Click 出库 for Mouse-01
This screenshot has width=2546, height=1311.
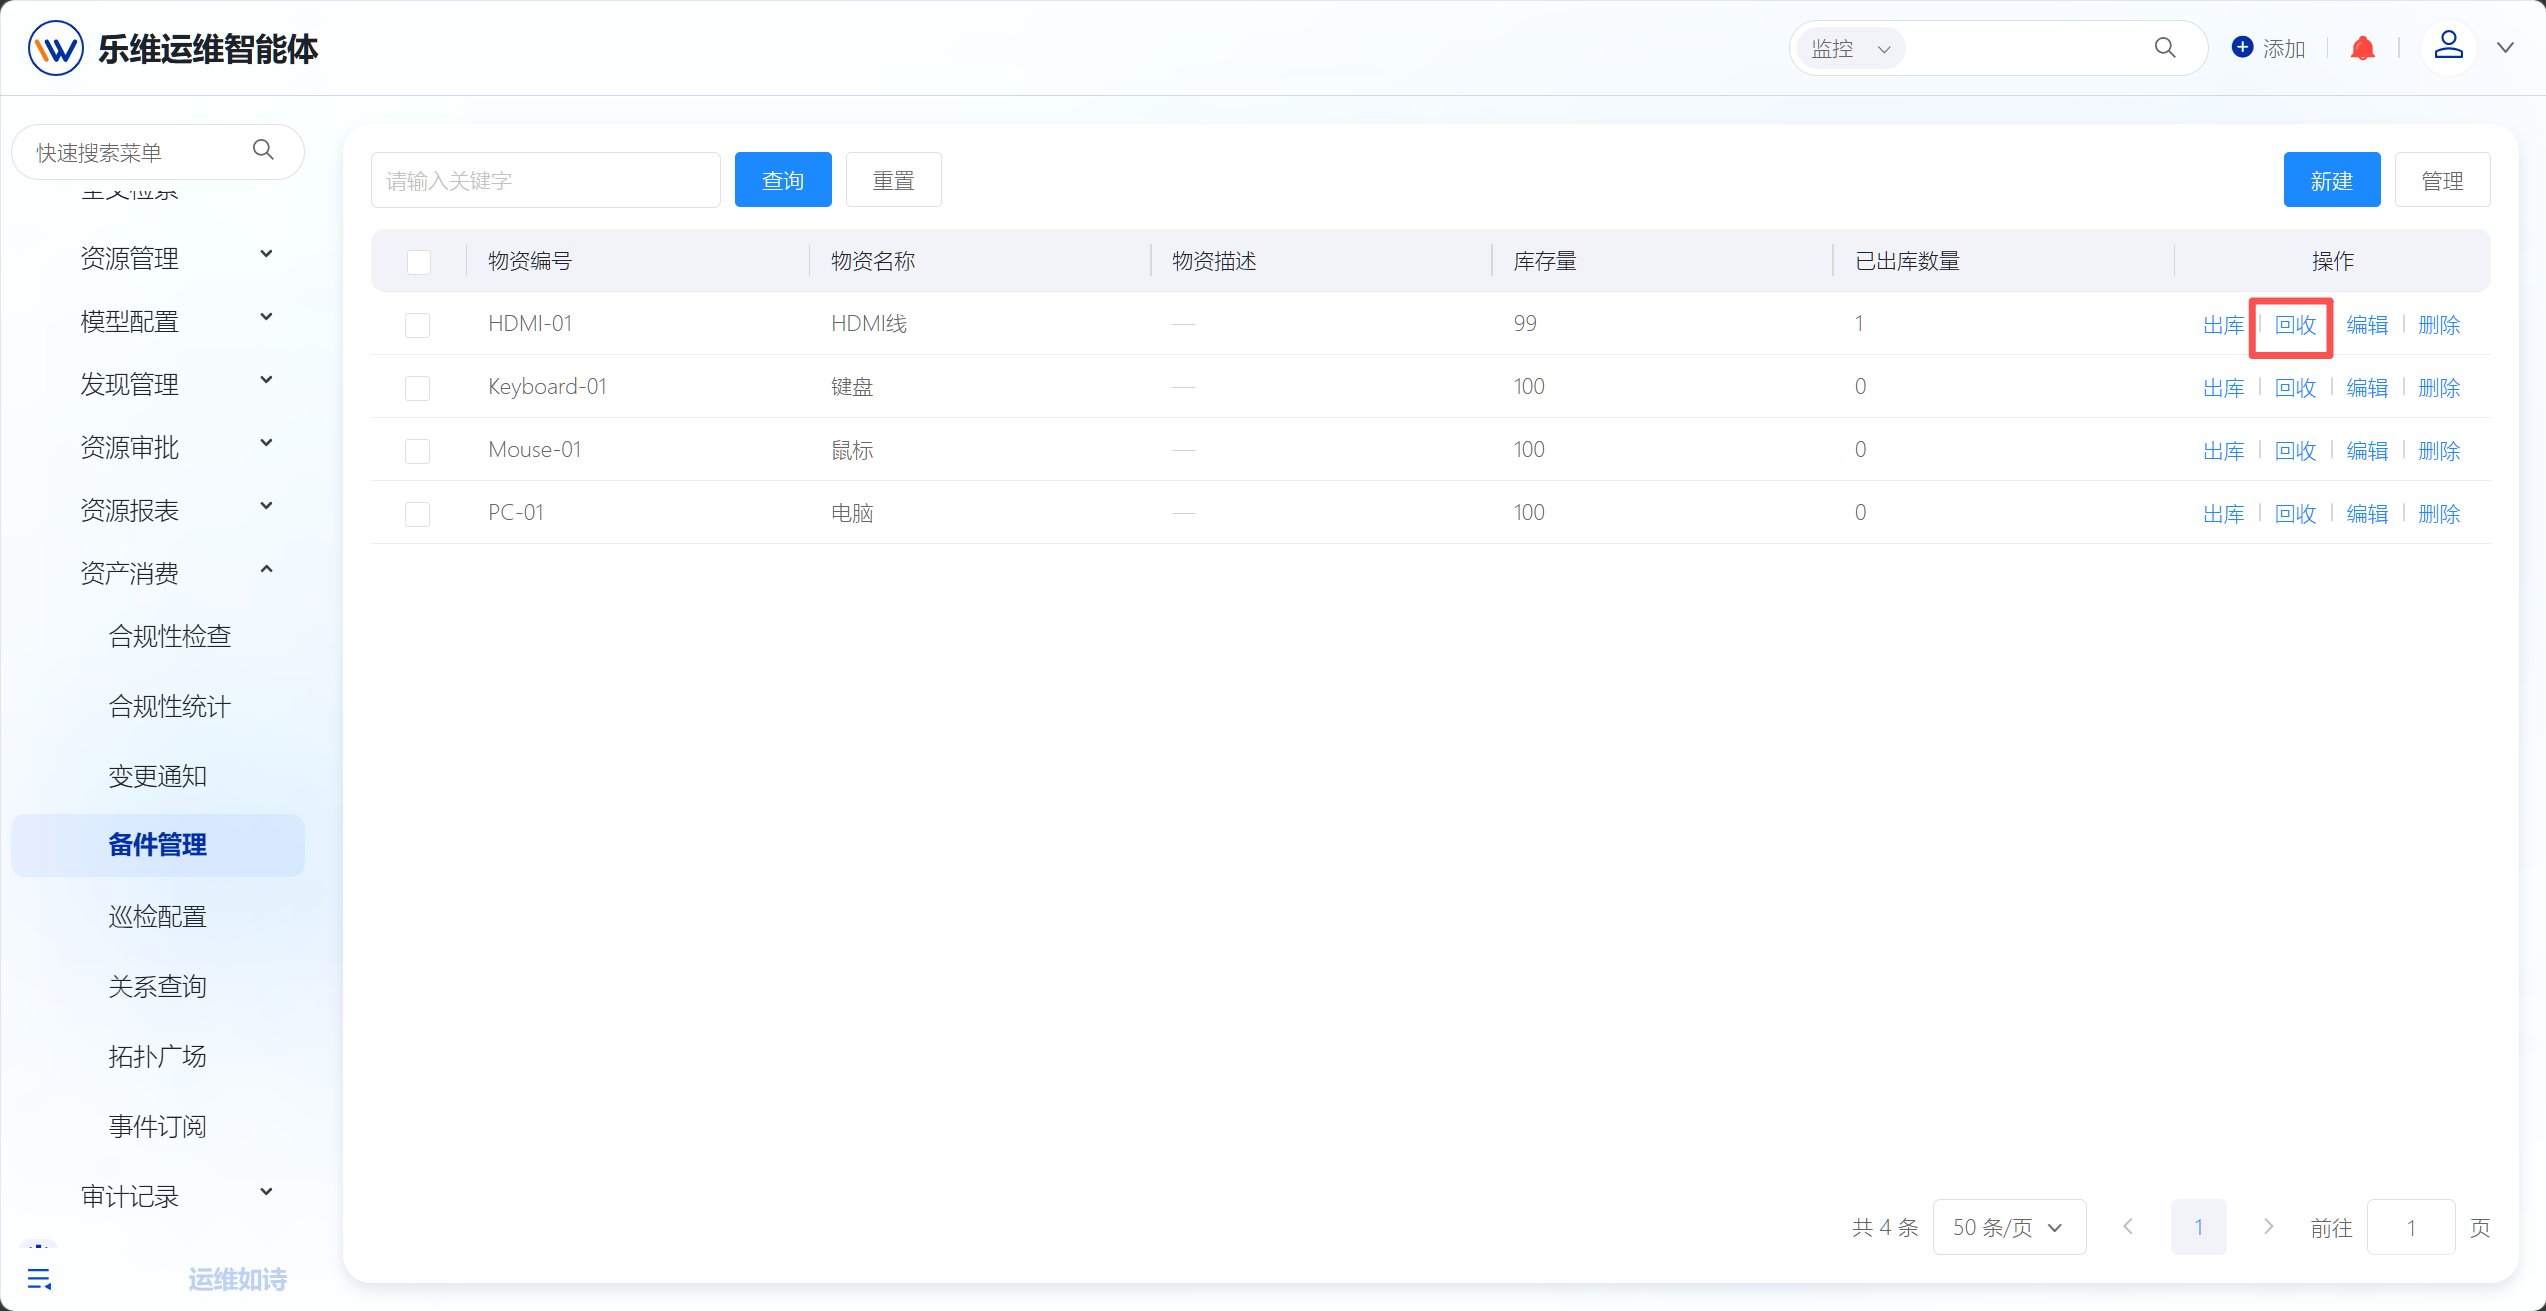click(x=2224, y=451)
